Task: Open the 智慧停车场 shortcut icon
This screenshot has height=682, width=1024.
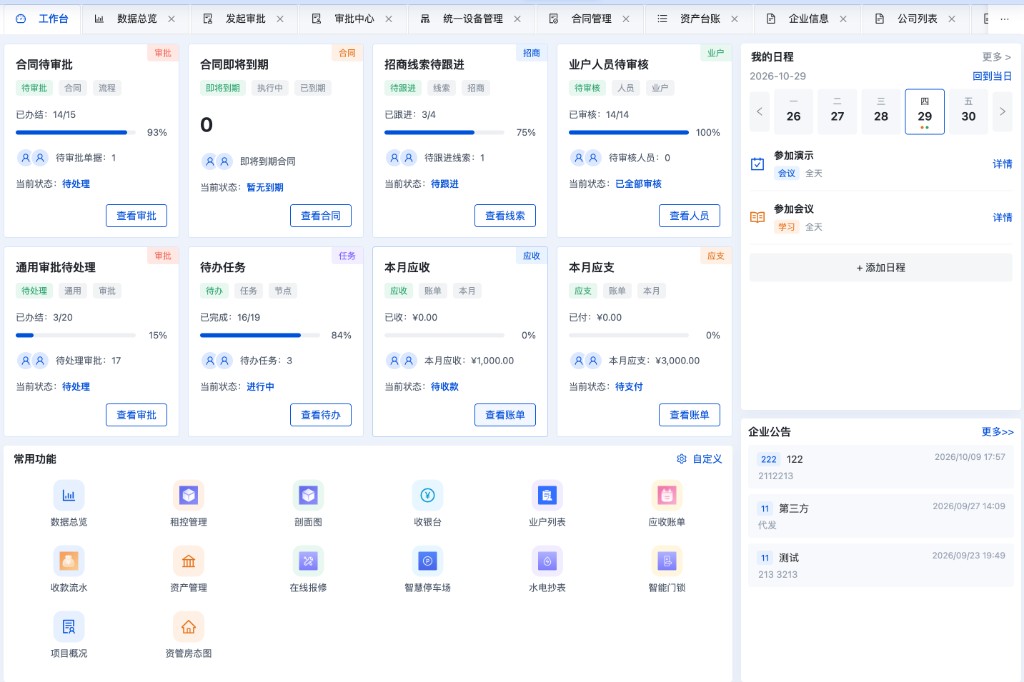Action: 428,560
